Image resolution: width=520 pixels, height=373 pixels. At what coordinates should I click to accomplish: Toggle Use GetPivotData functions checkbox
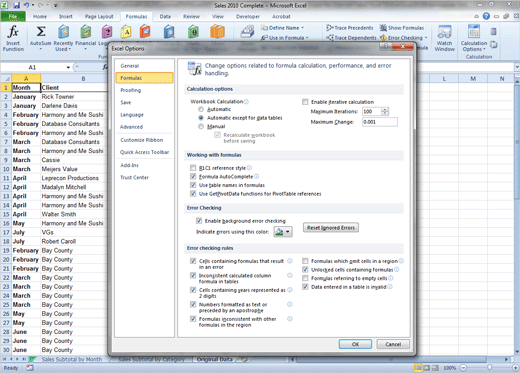[193, 194]
